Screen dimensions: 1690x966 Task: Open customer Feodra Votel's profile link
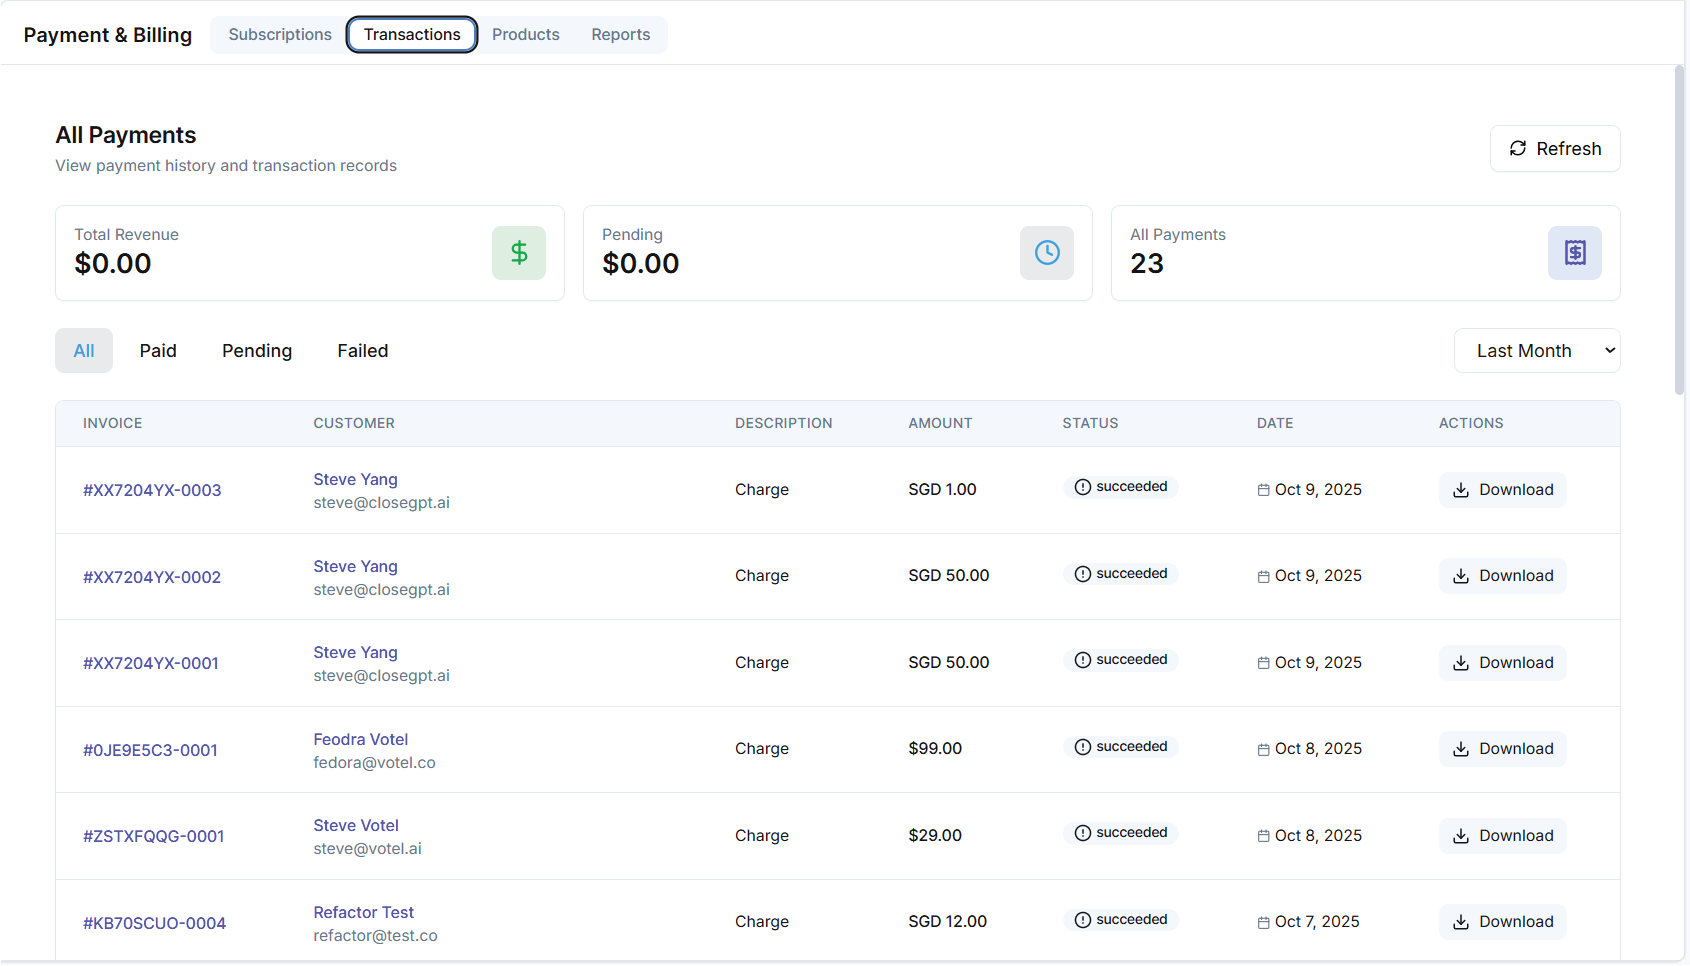[360, 739]
